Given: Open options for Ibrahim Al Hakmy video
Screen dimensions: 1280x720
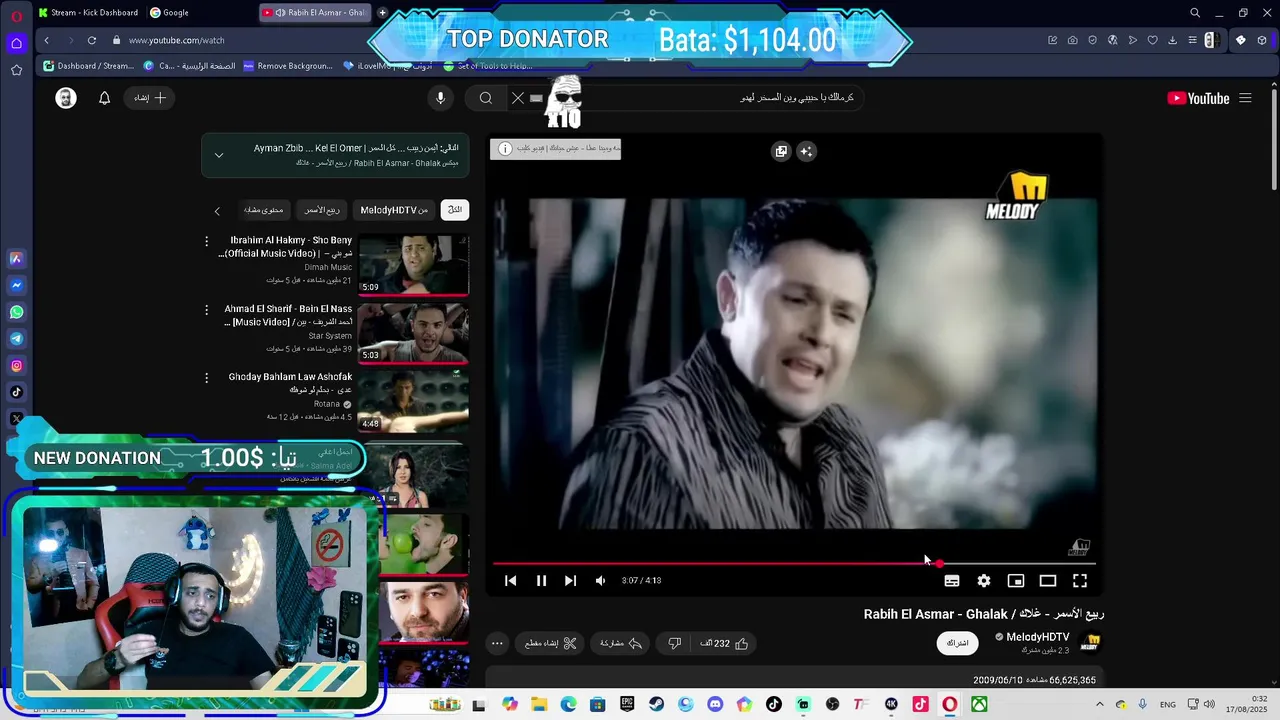Looking at the screenshot, I should click(207, 241).
